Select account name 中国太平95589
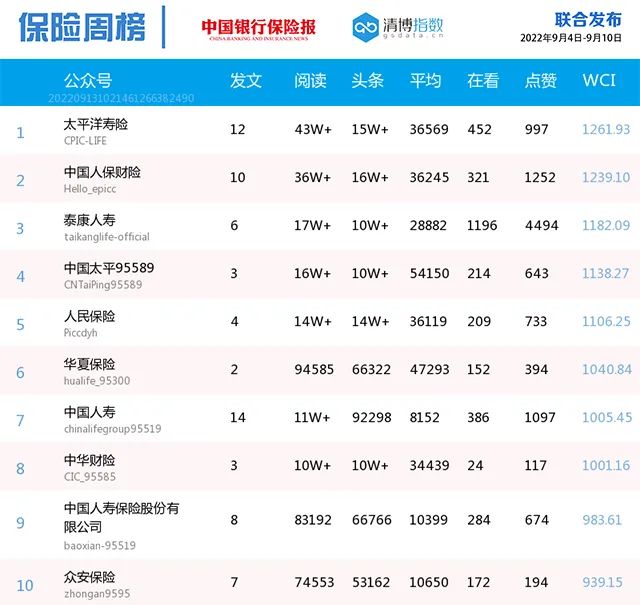640x605 pixels. click(x=109, y=268)
